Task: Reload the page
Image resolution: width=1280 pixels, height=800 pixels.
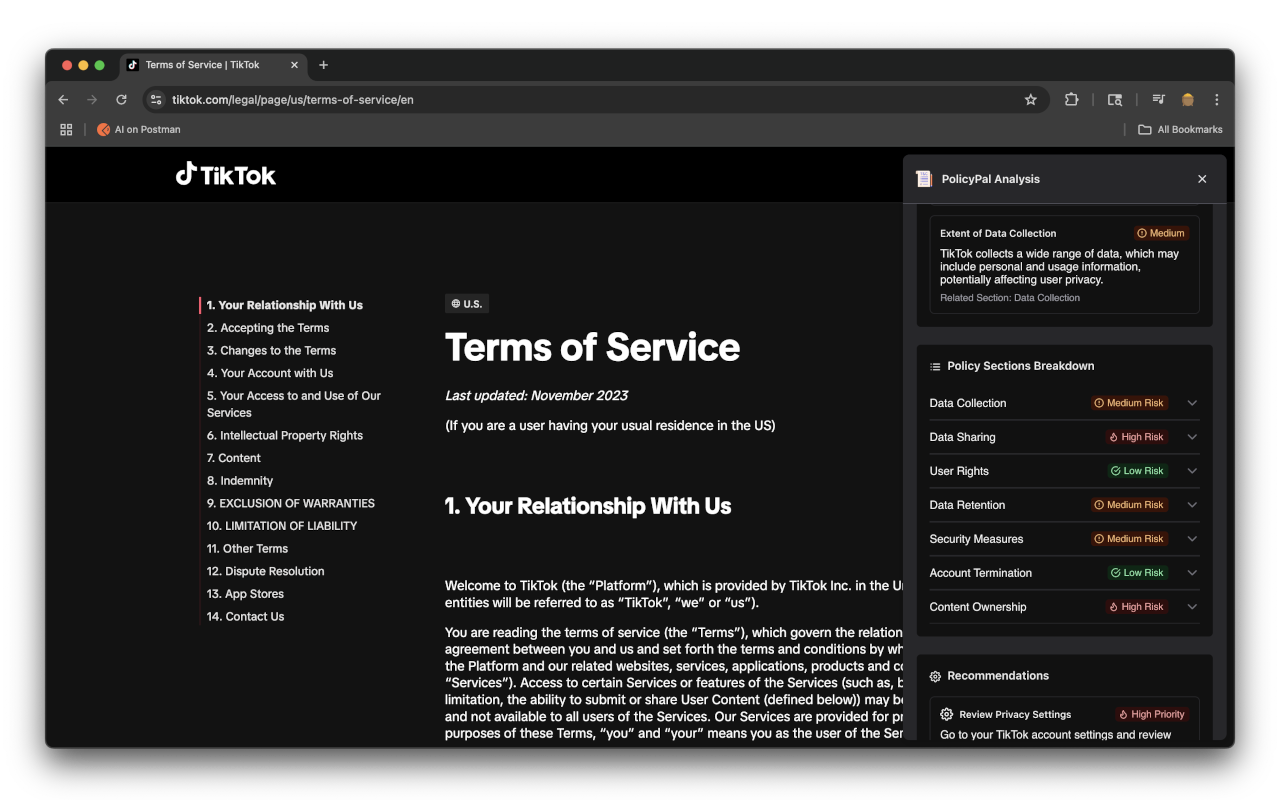Action: tap(121, 100)
